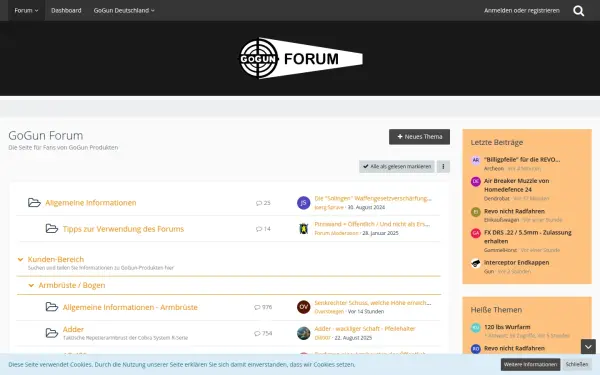
Task: Click folder icon beside Adder
Action: tap(52, 333)
